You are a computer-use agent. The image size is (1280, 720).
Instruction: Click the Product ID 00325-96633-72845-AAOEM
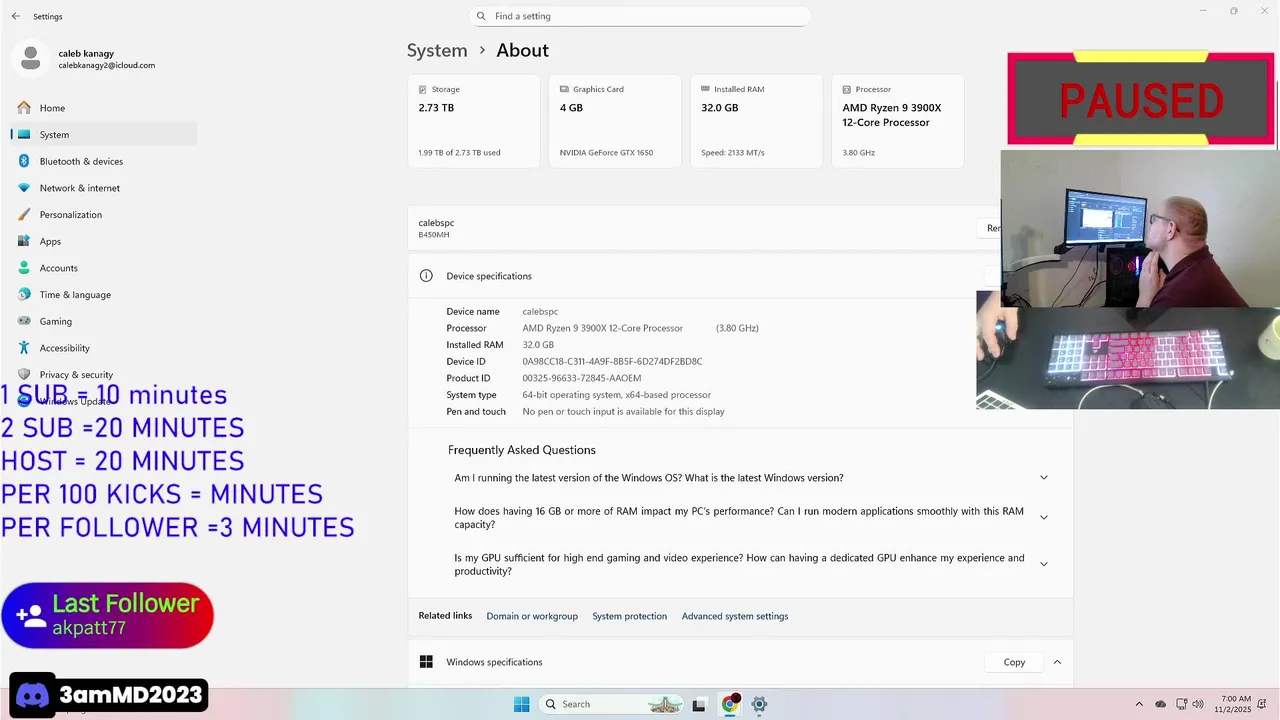point(582,378)
